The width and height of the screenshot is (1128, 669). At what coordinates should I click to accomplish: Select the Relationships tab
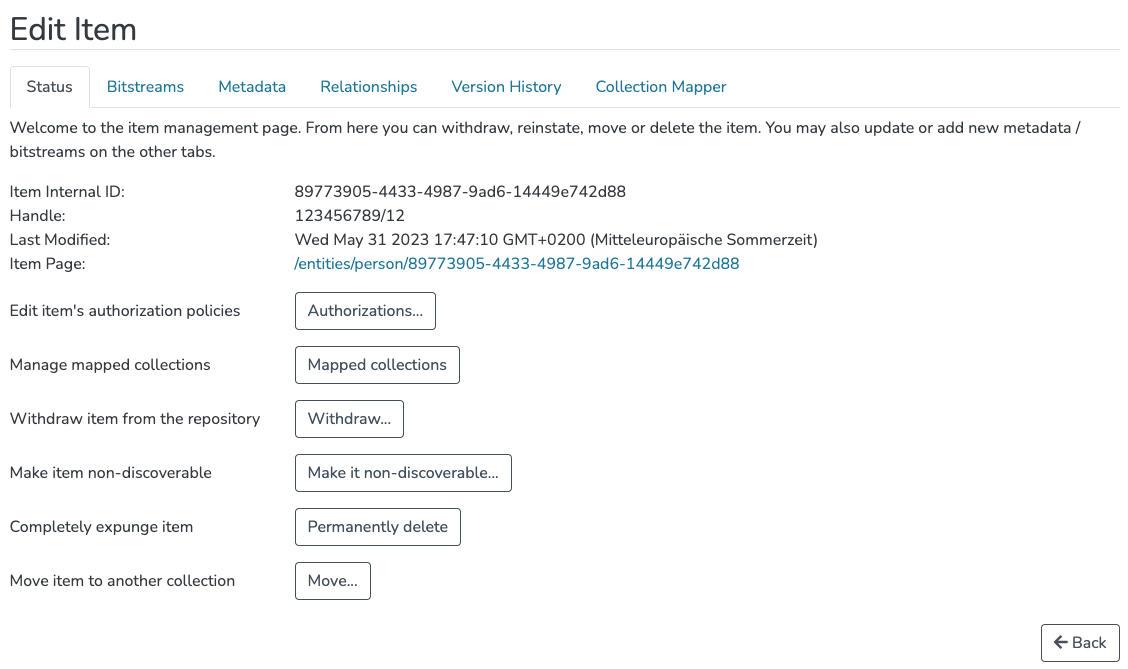[x=368, y=87]
